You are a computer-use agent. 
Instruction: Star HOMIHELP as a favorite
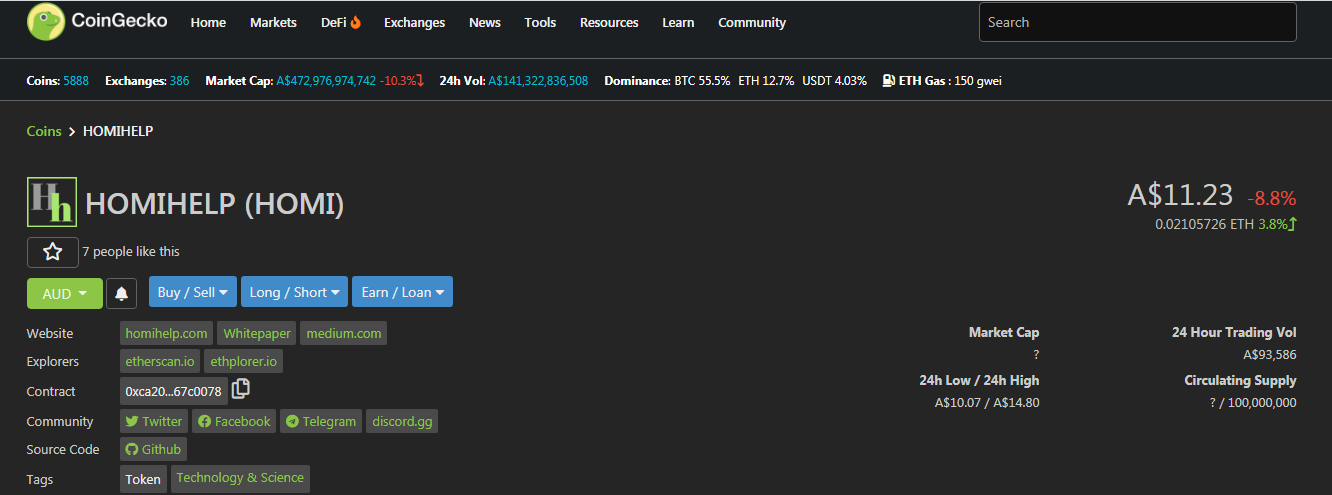pos(53,252)
